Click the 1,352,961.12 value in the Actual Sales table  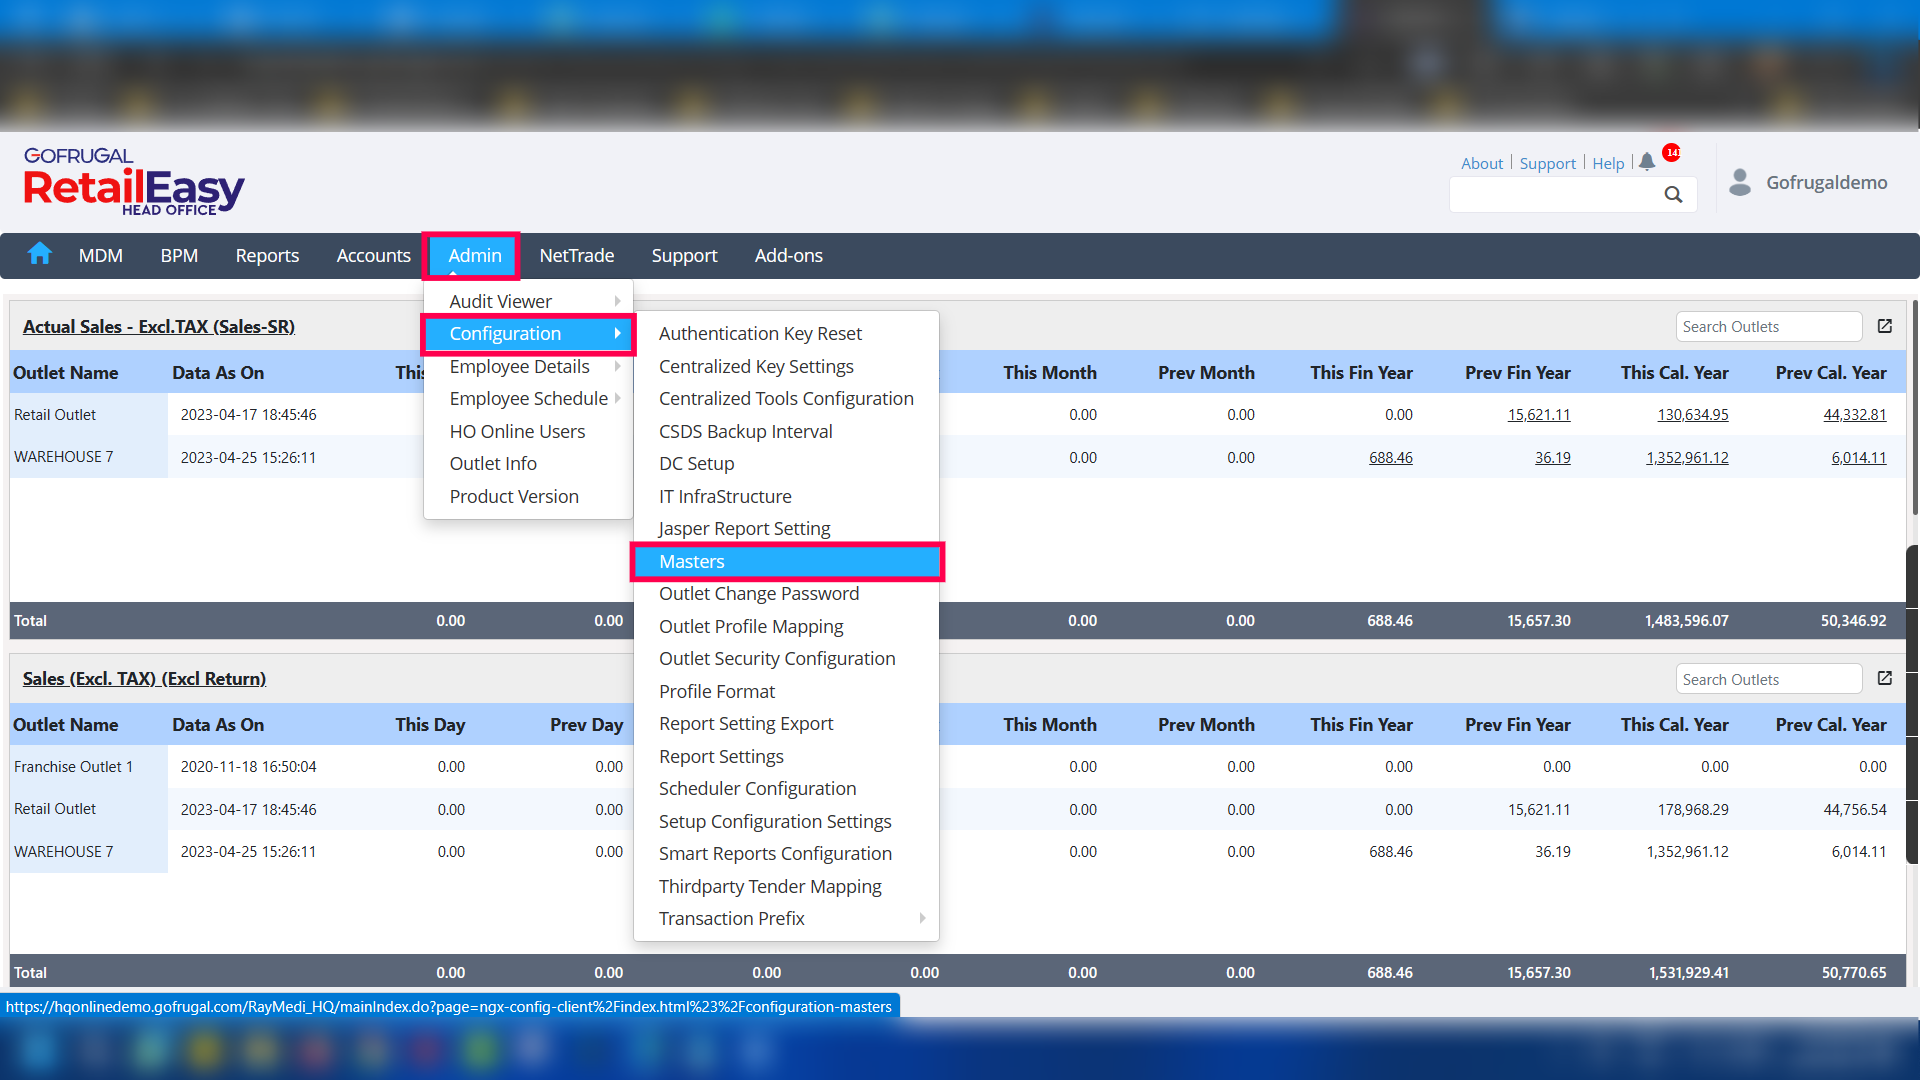tap(1687, 457)
